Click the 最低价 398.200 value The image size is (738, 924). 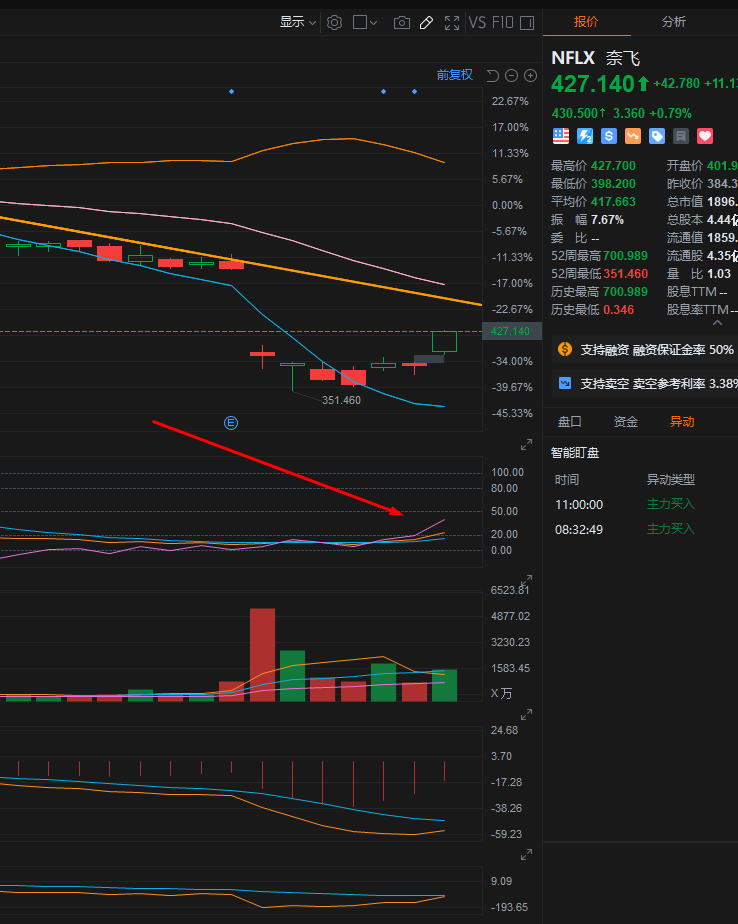(x=613, y=184)
